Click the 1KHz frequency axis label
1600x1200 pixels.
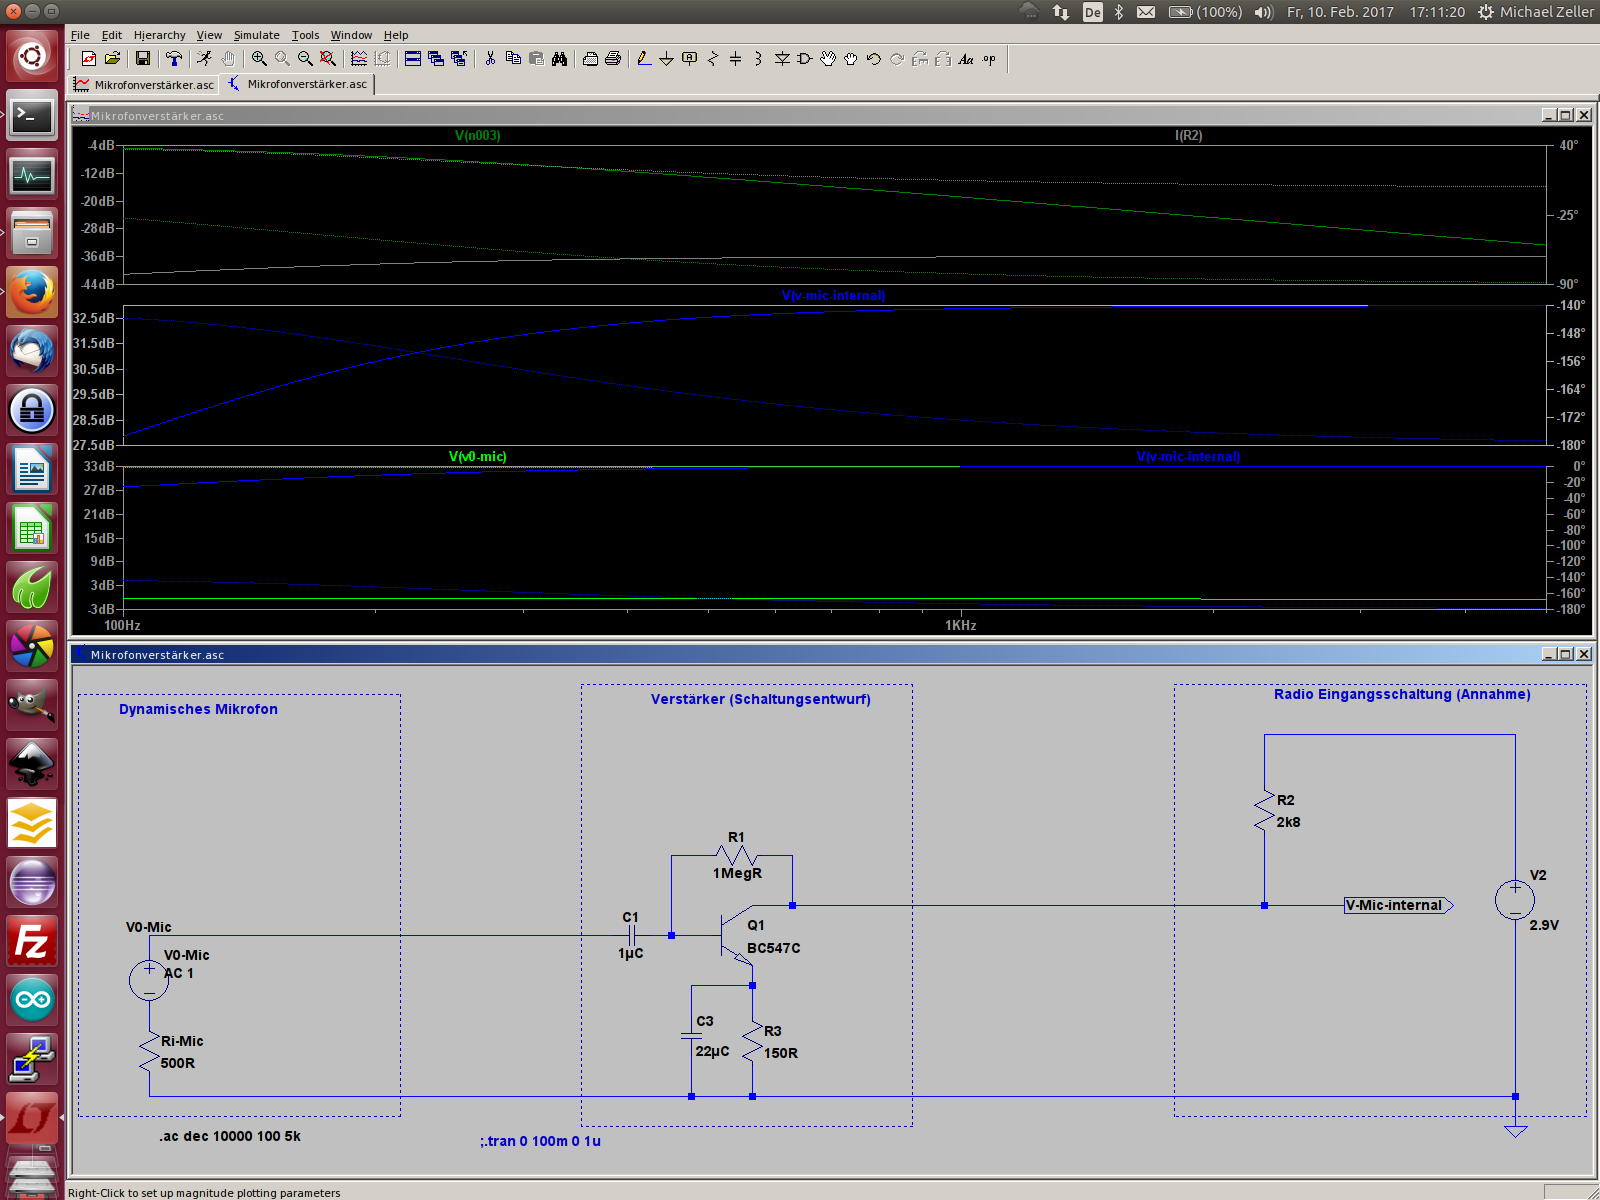[961, 625]
